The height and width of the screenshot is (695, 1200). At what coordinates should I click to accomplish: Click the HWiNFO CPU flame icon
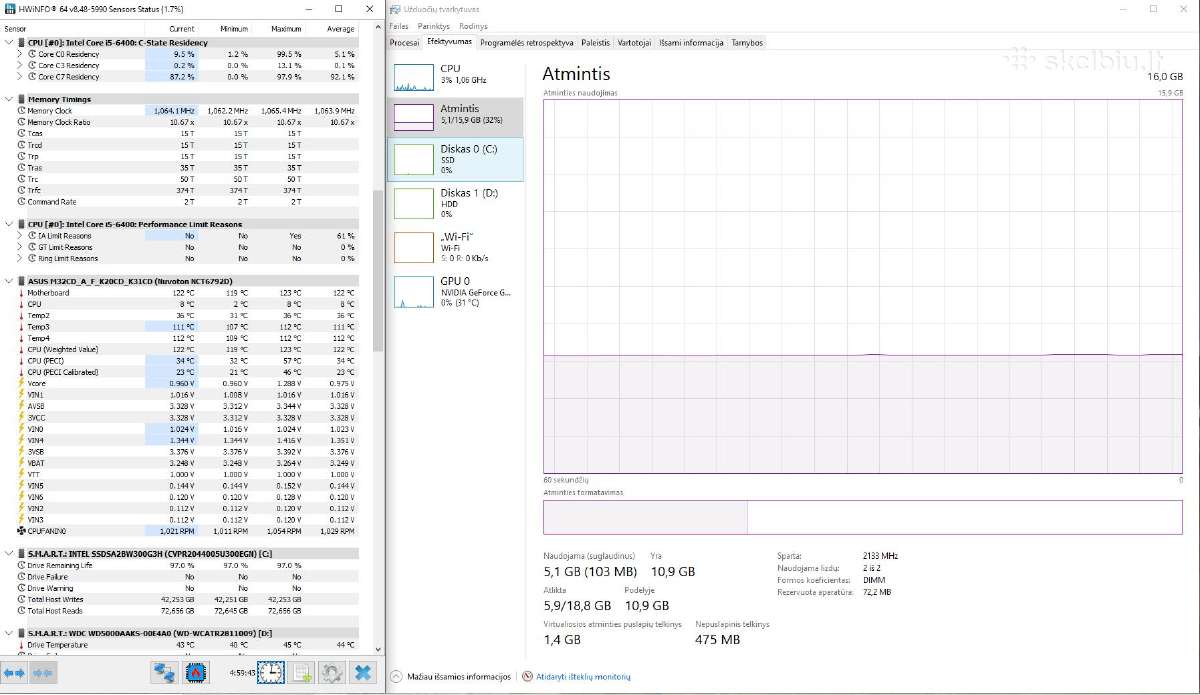tap(197, 673)
